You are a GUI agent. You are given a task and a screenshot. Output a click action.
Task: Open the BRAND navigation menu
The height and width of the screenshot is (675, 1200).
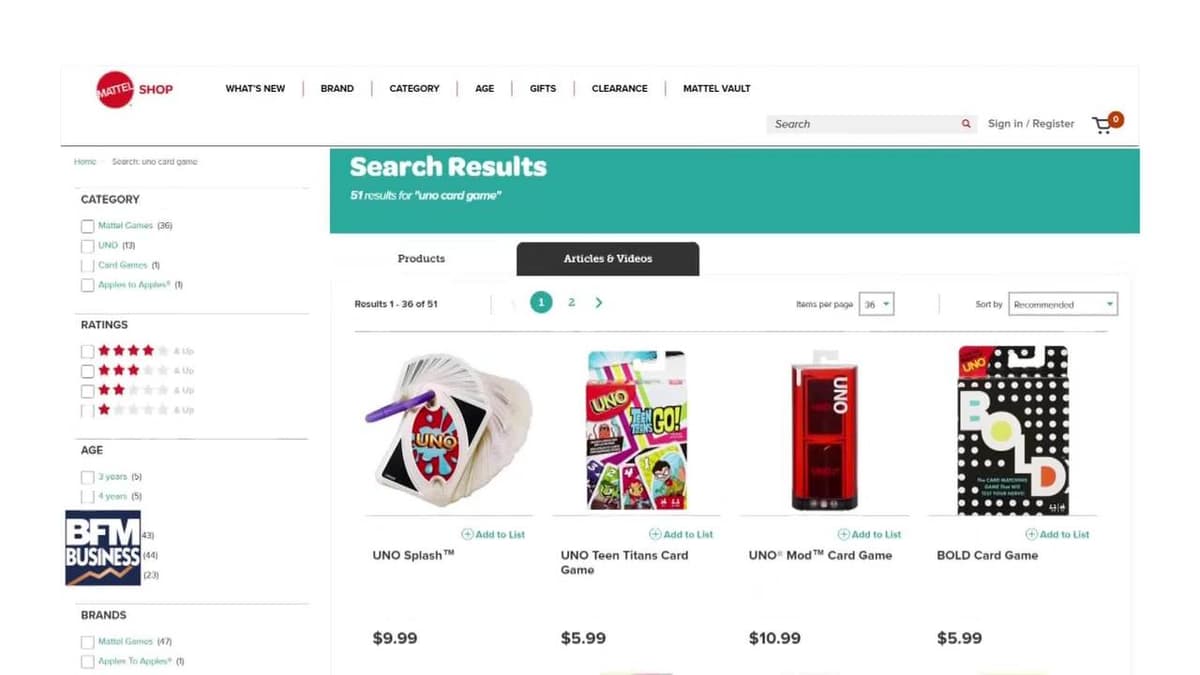click(337, 88)
